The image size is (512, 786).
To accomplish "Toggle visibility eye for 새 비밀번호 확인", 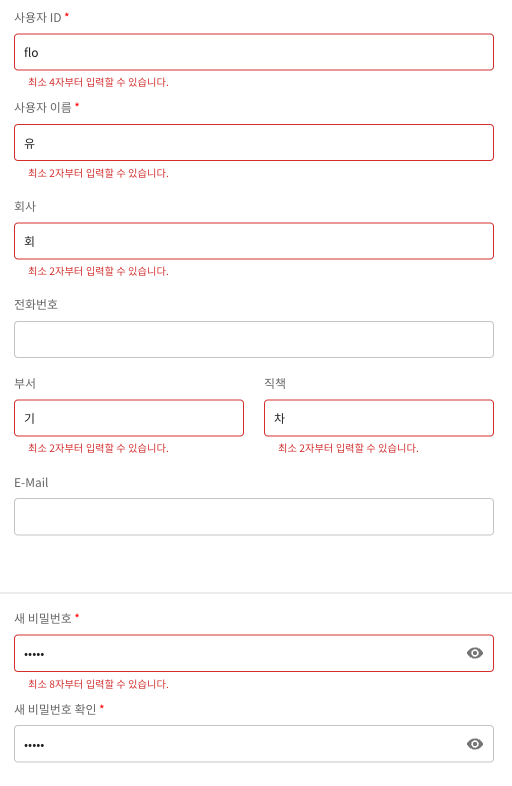I will (x=474, y=744).
